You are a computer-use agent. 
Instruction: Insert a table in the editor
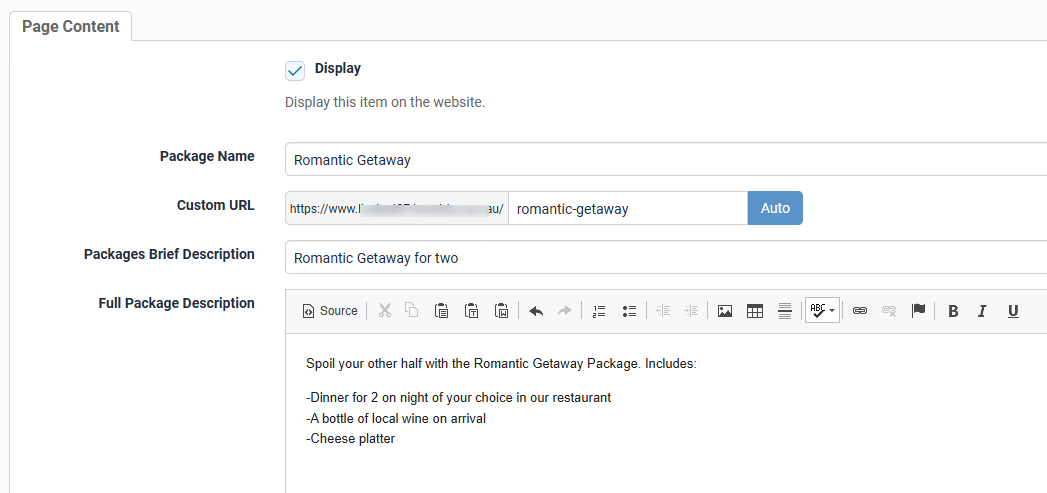pos(755,311)
